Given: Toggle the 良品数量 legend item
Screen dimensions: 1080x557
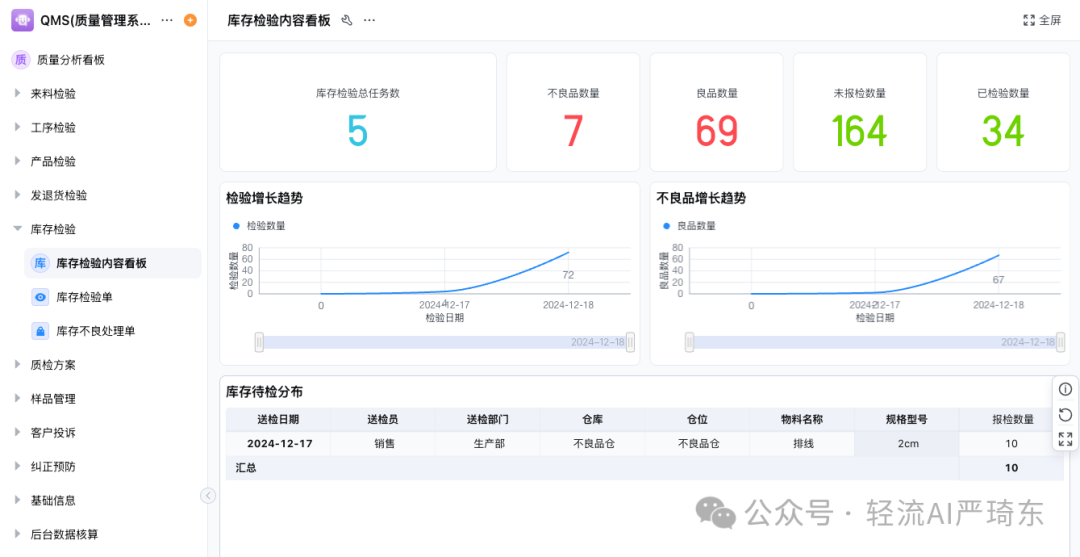Looking at the screenshot, I should (x=689, y=225).
